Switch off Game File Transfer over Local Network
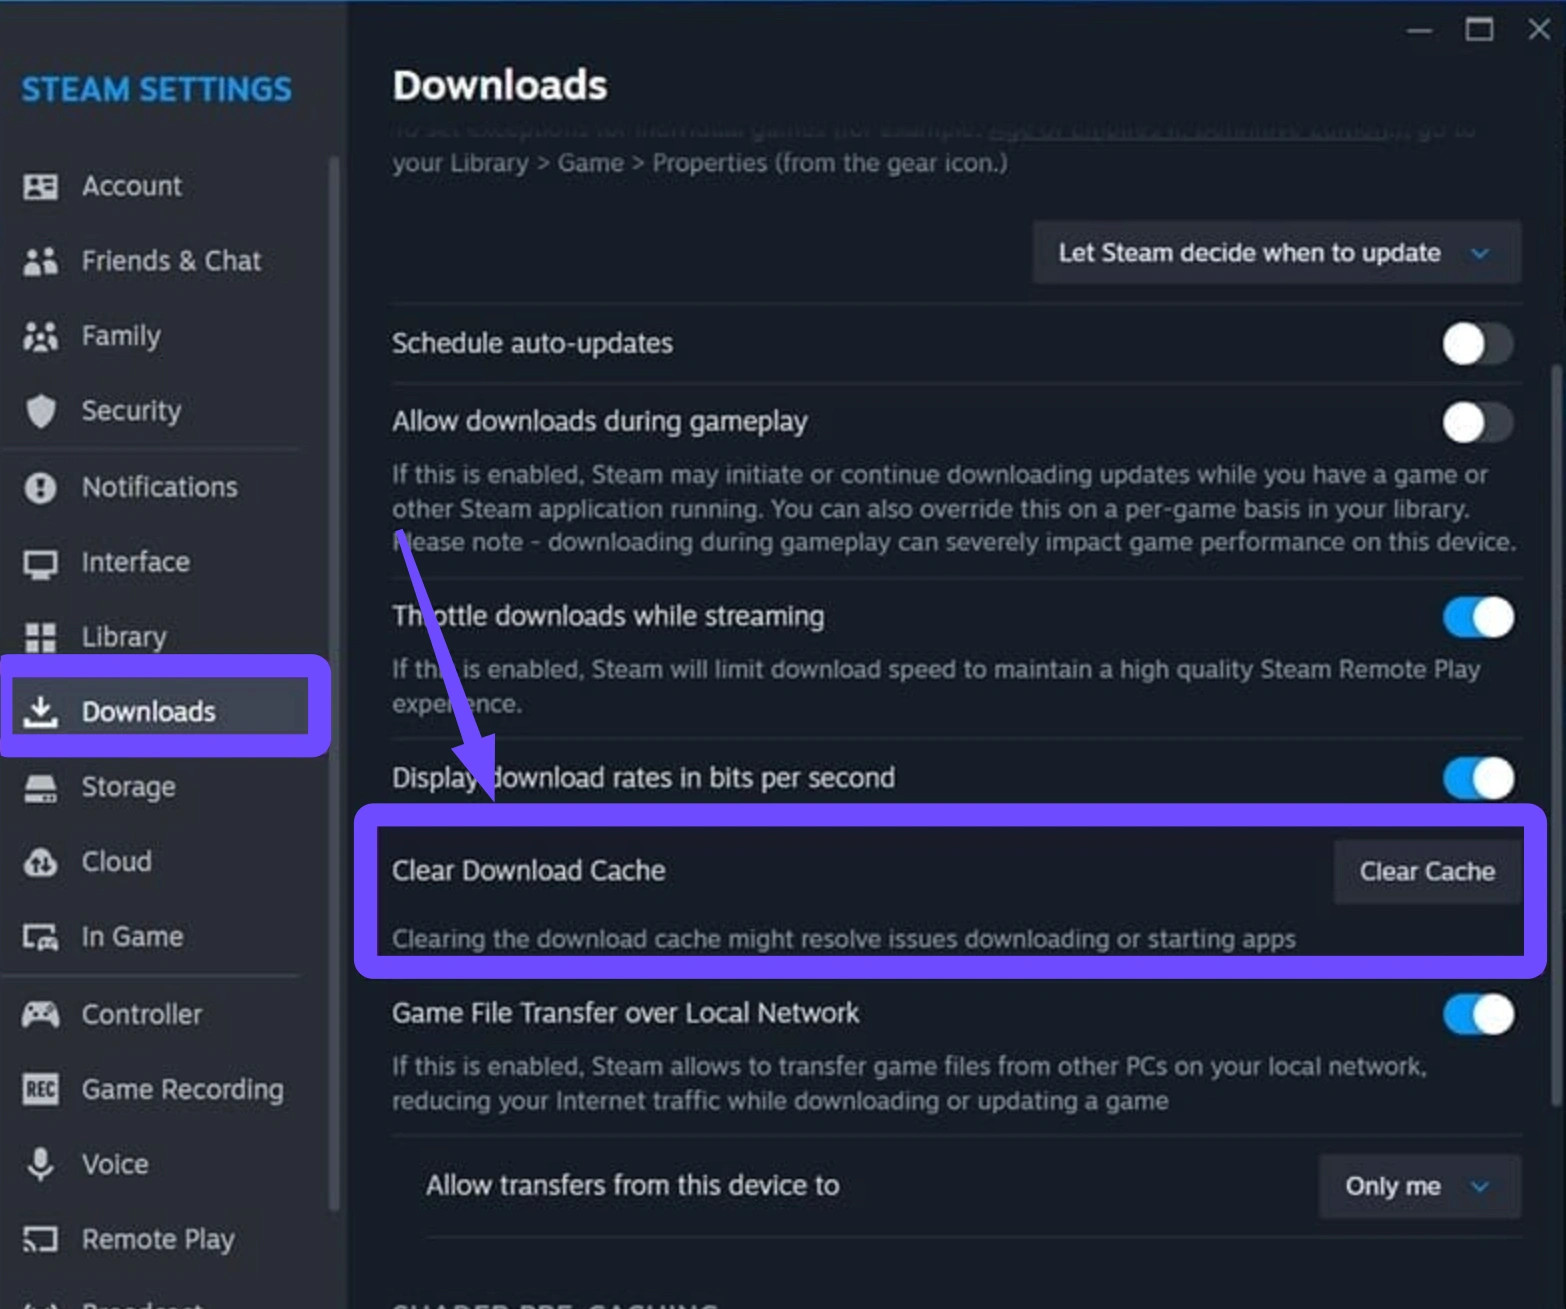The width and height of the screenshot is (1566, 1309). tap(1477, 1014)
